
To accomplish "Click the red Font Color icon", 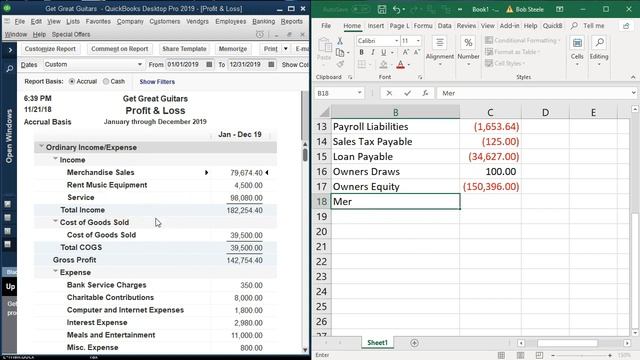I will [400, 64].
